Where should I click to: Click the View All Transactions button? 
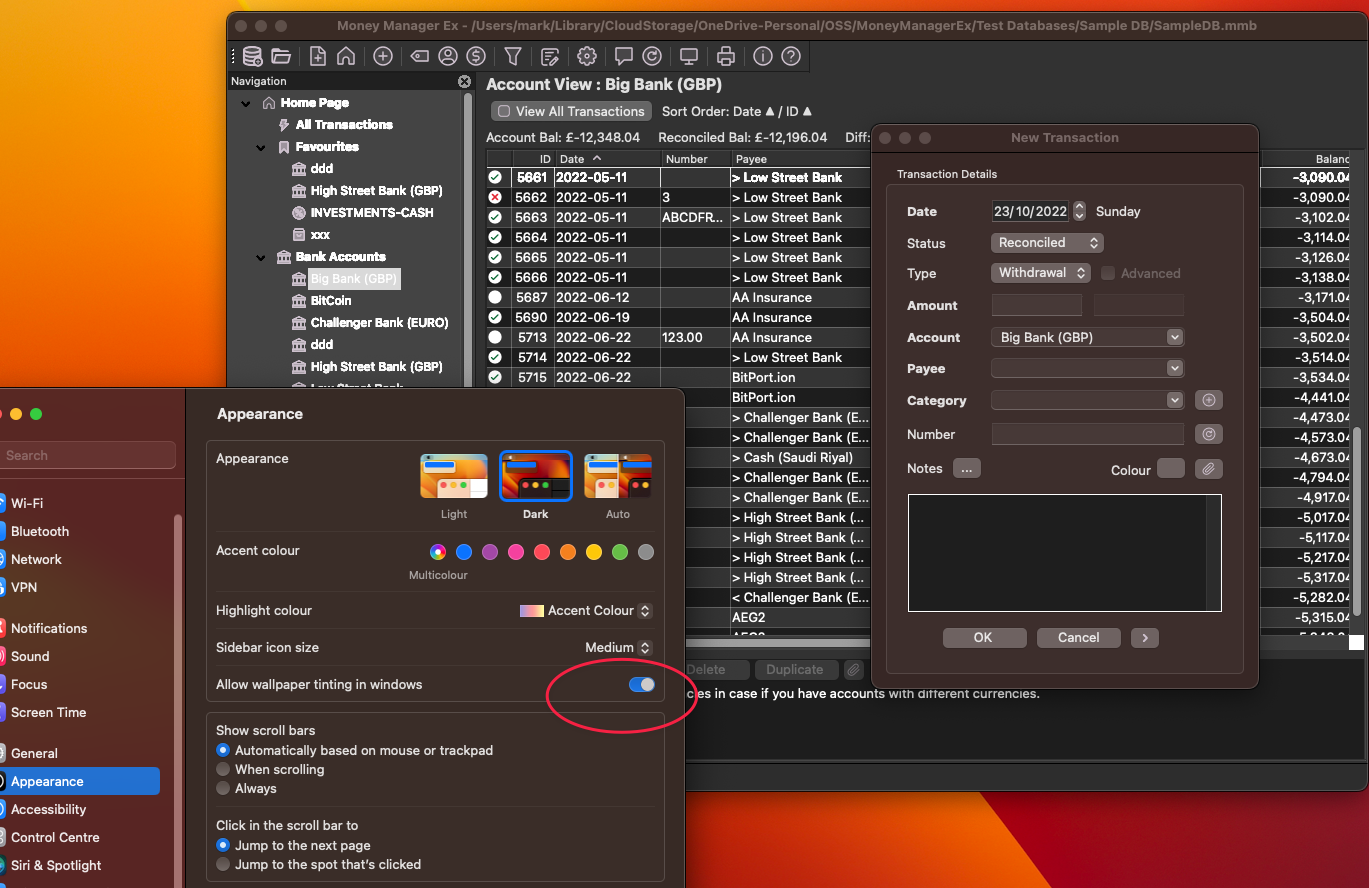click(x=570, y=111)
